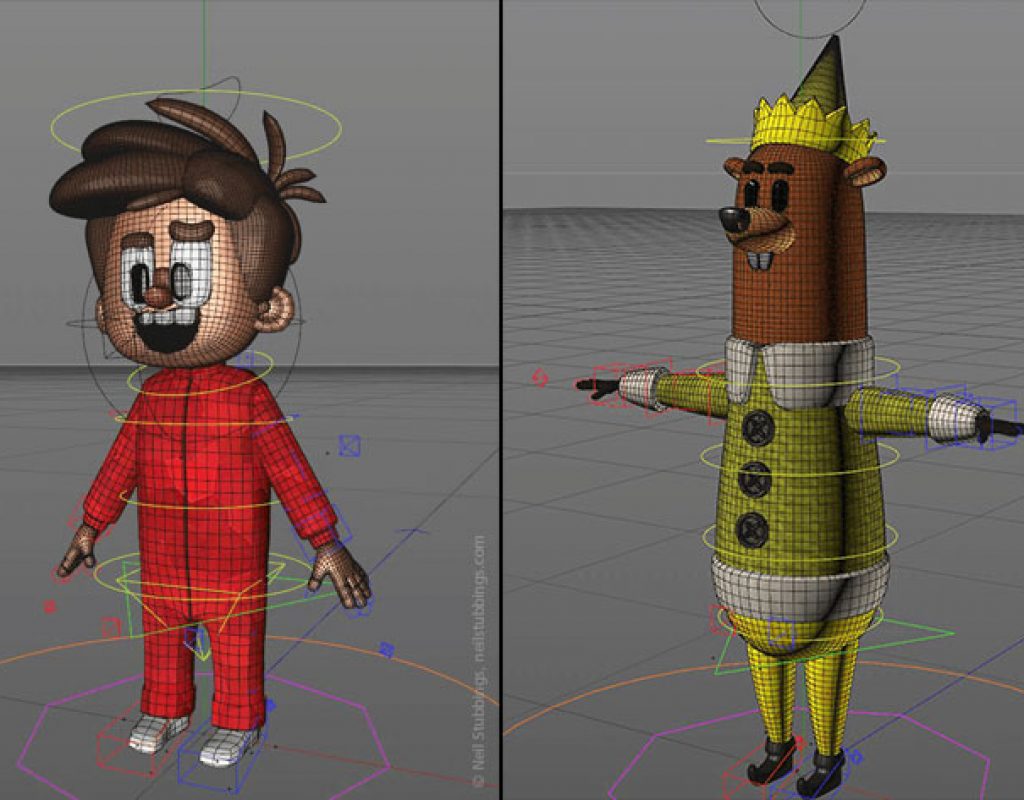This screenshot has height=800, width=1024.
Task: Select the middle button on the yellow coat
Action: pos(755,479)
